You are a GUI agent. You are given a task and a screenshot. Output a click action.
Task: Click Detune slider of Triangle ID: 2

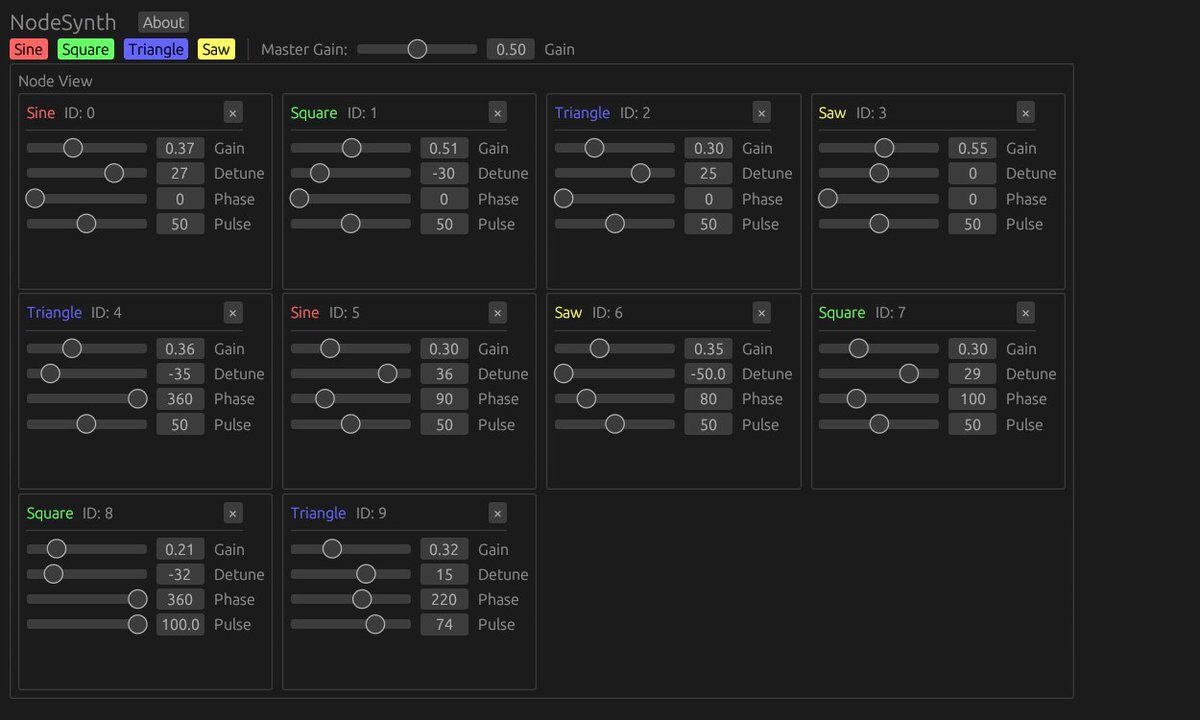click(x=615, y=173)
